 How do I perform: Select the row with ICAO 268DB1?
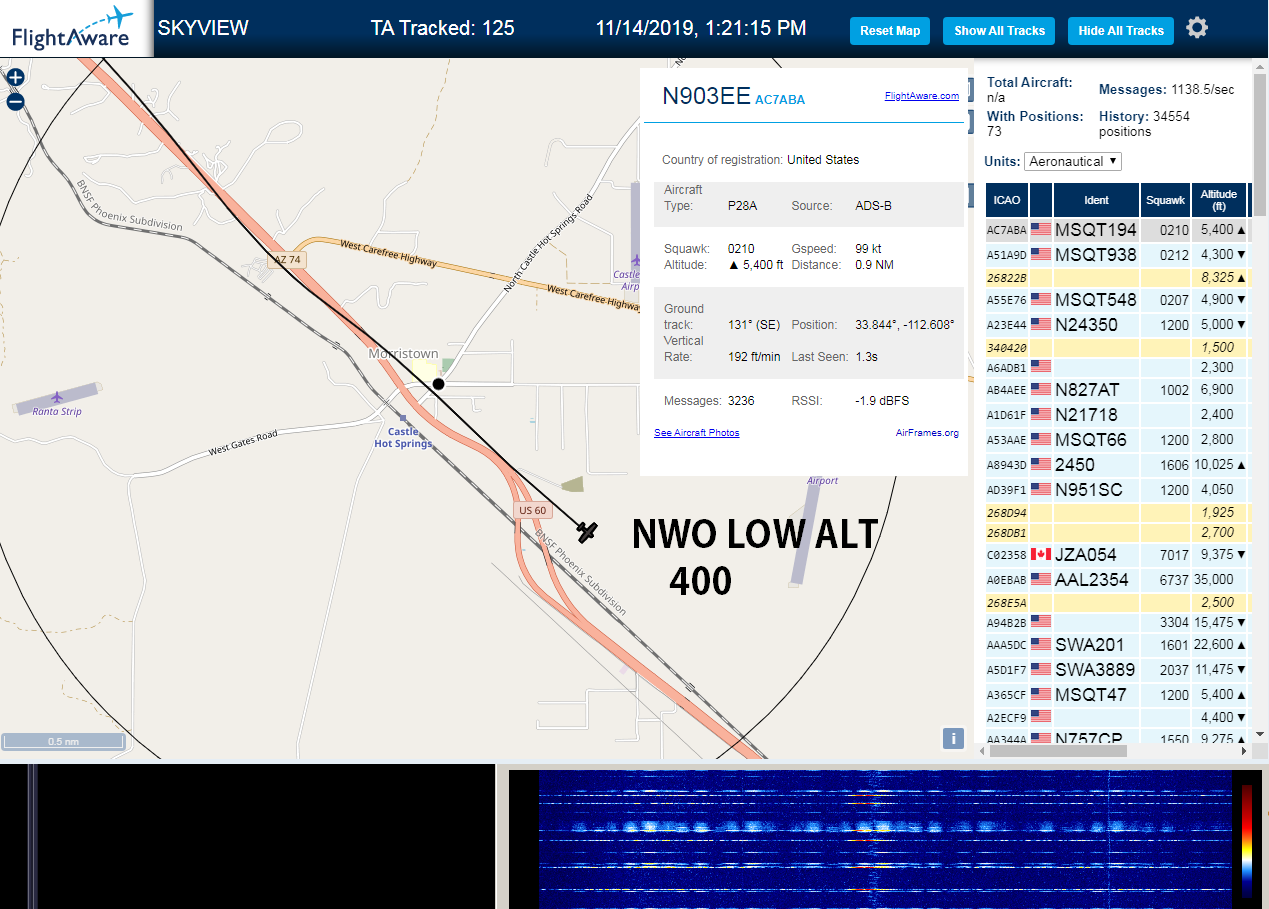(1117, 533)
